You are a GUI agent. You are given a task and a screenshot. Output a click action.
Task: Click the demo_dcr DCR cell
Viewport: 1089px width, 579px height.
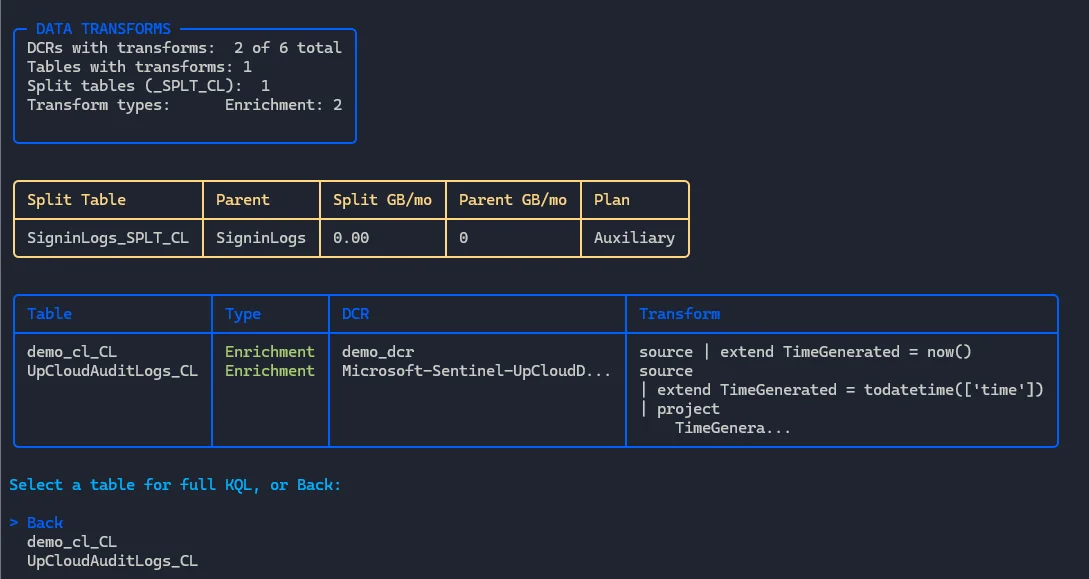point(378,352)
